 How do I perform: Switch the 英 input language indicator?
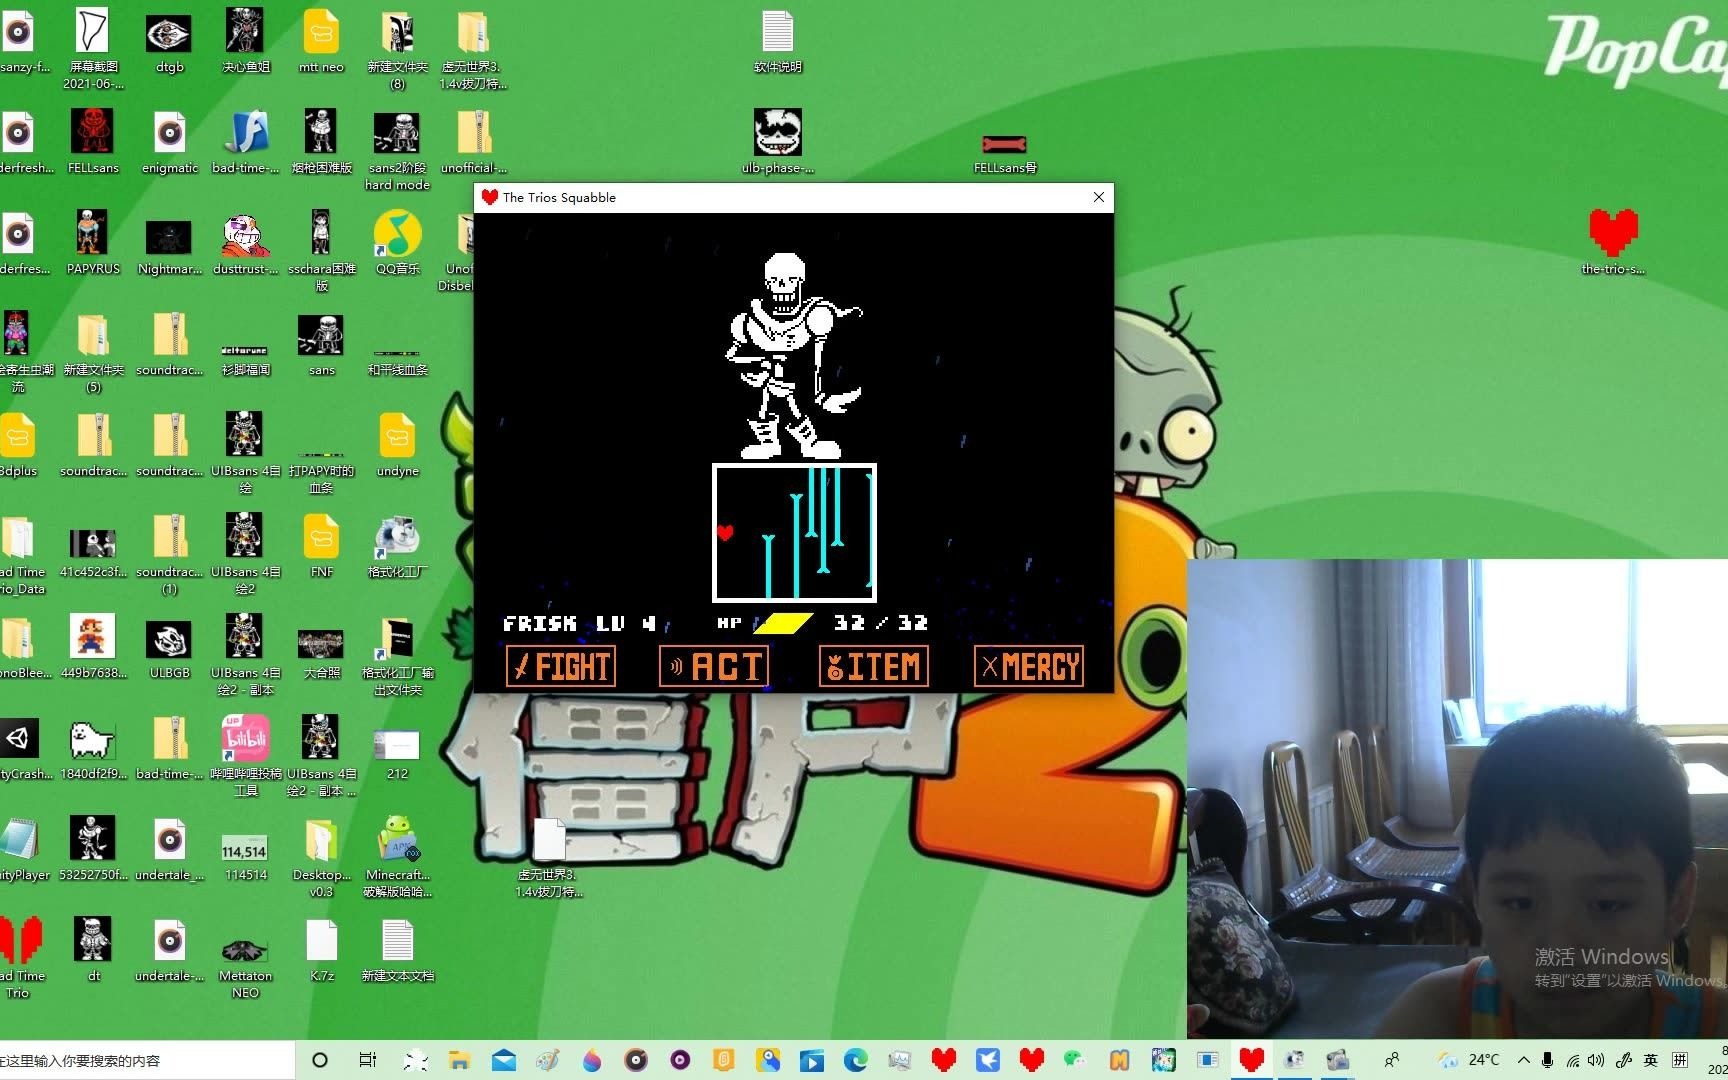tap(1650, 1060)
